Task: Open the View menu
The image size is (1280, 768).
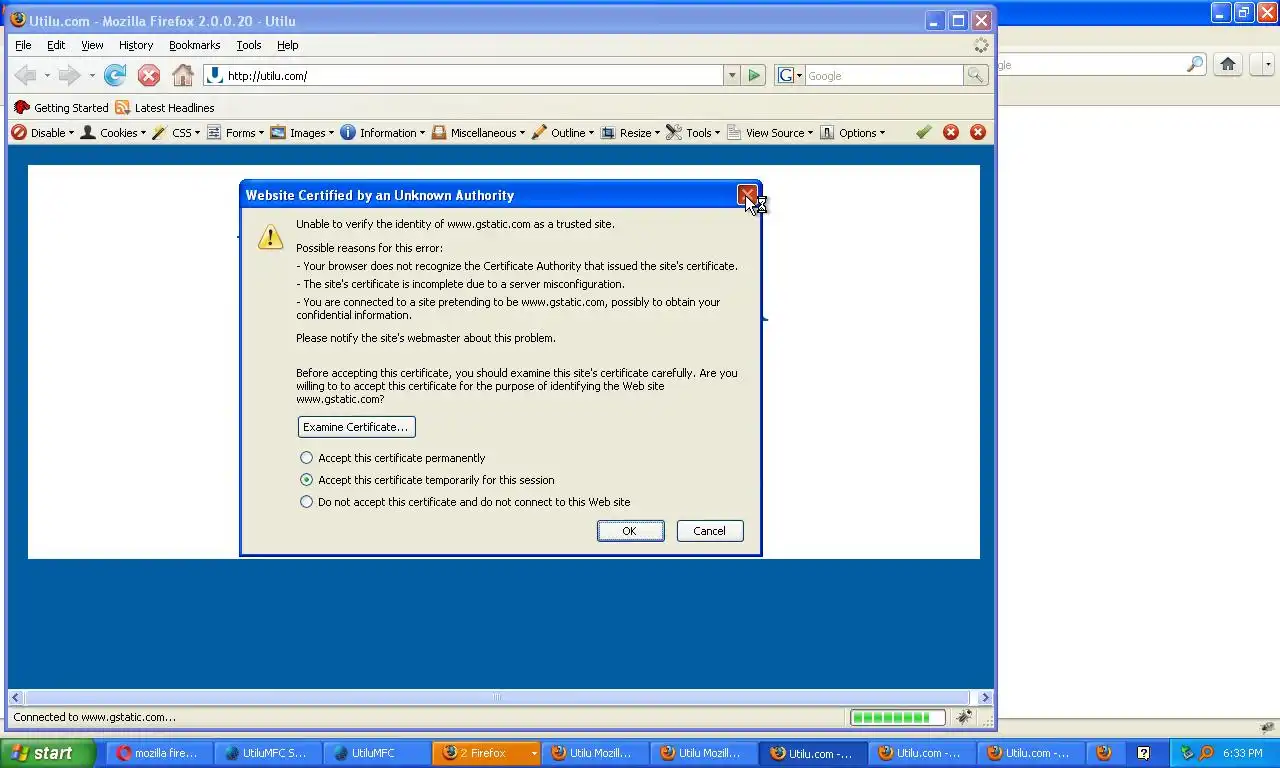Action: pos(92,45)
